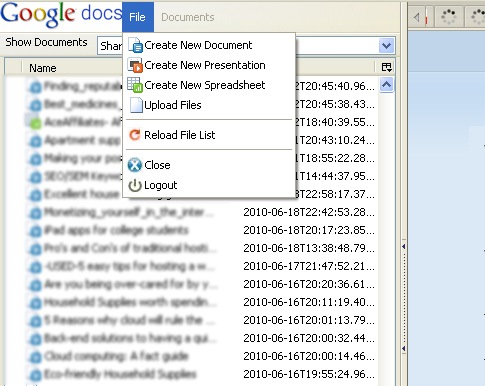This screenshot has height=386, width=485.
Task: Open the Documents menu
Action: pyautogui.click(x=188, y=17)
